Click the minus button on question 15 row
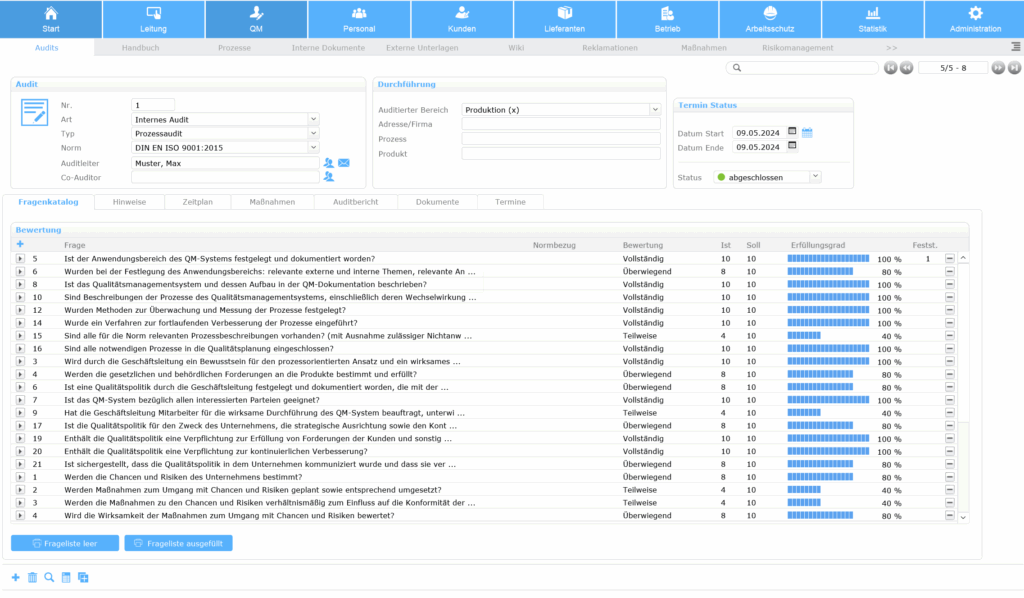The height and width of the screenshot is (598, 1024). coord(950,336)
